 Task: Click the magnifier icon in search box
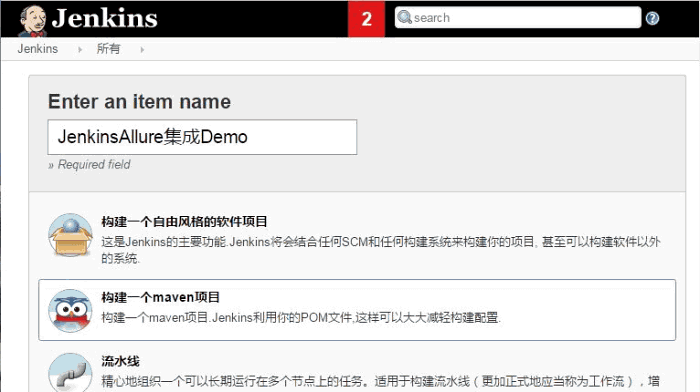point(404,17)
